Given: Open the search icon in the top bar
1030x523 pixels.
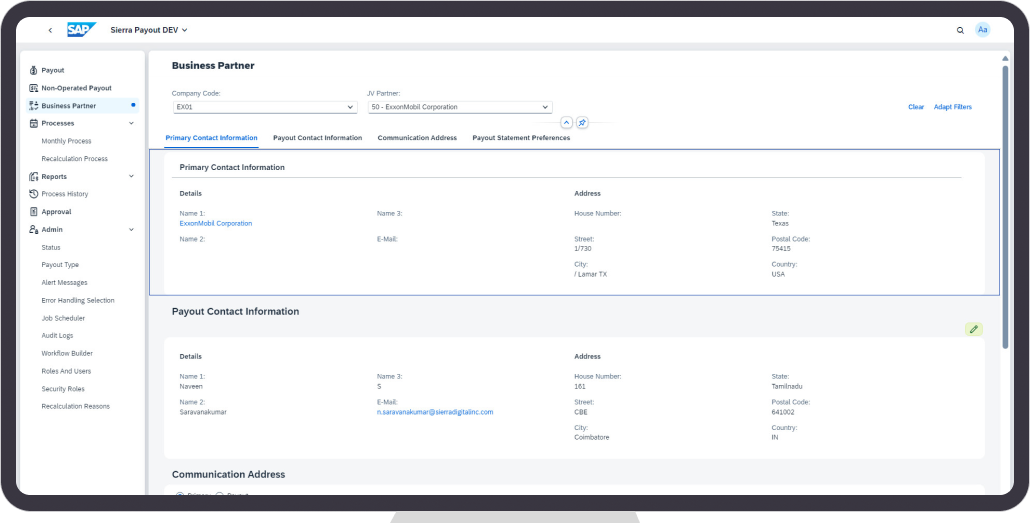Looking at the screenshot, I should coord(960,30).
